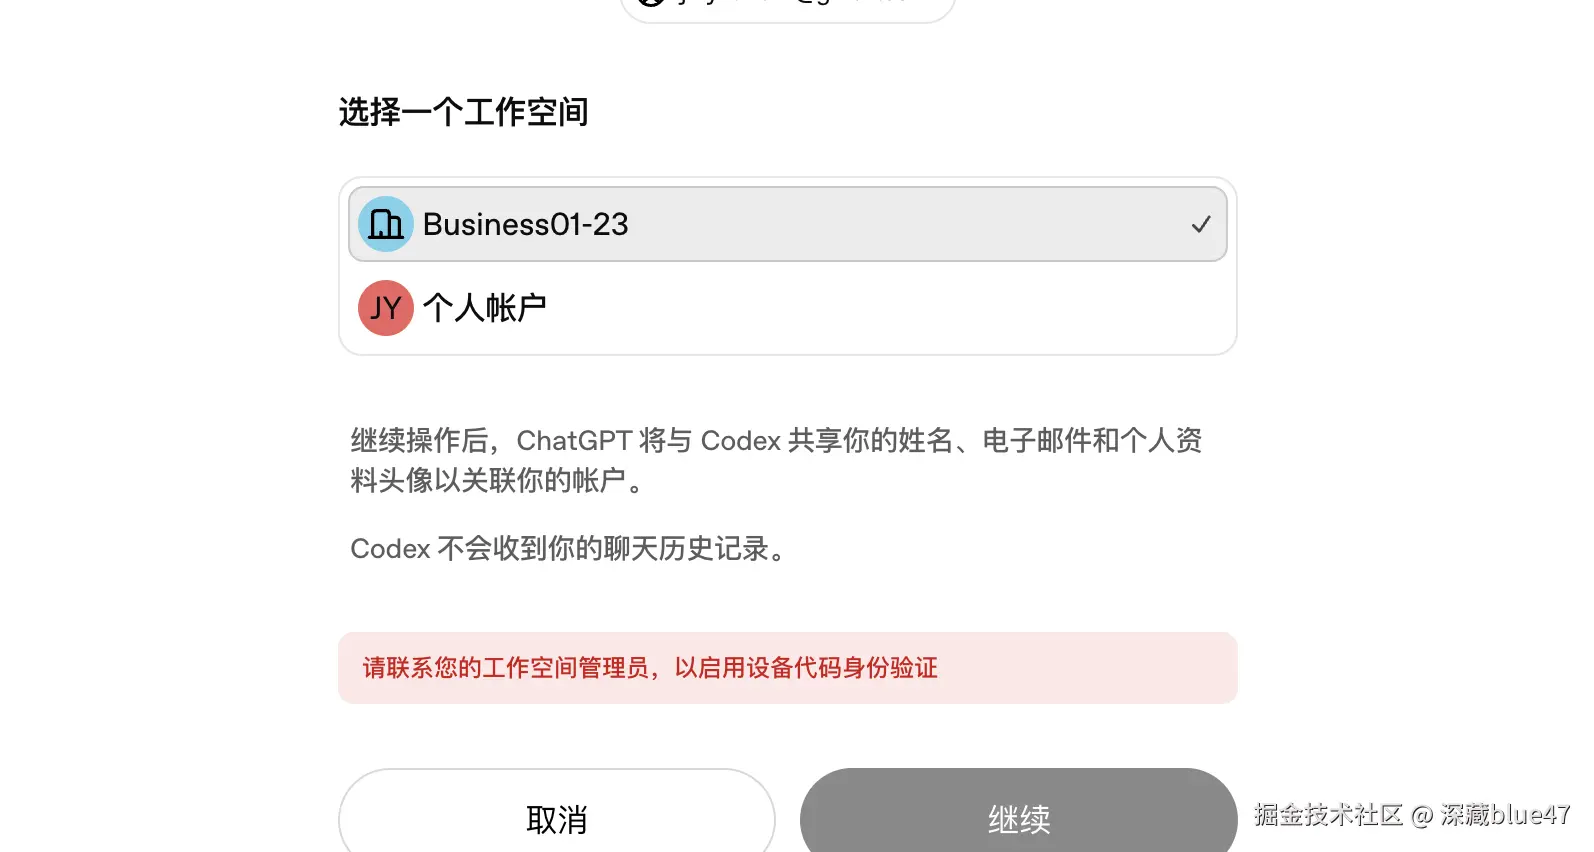This screenshot has height=852, width=1594.
Task: Open the account email pill at the top
Action: 788,8
